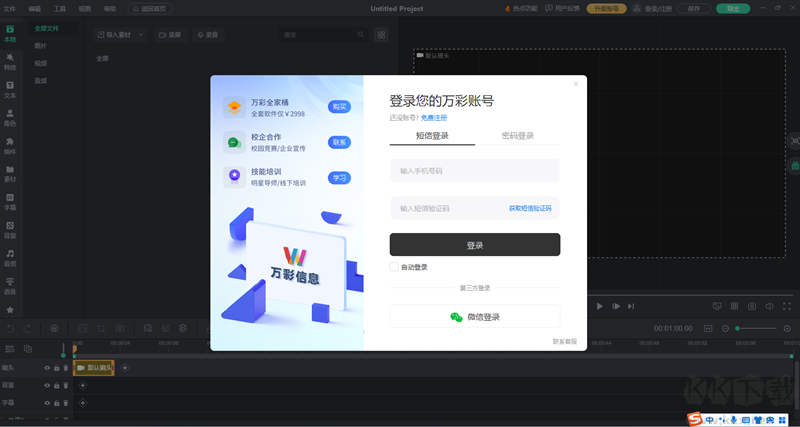This screenshot has height=427, width=800.
Task: Click the preview volume speaker icon
Action: point(769,306)
